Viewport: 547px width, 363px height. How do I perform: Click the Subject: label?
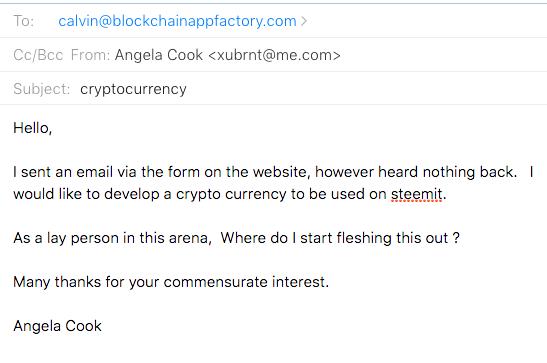(x=42, y=89)
